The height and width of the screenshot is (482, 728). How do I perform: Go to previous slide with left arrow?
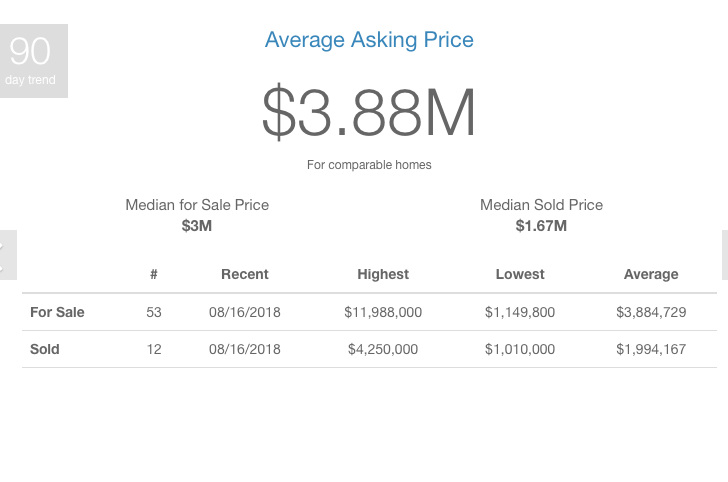8,255
